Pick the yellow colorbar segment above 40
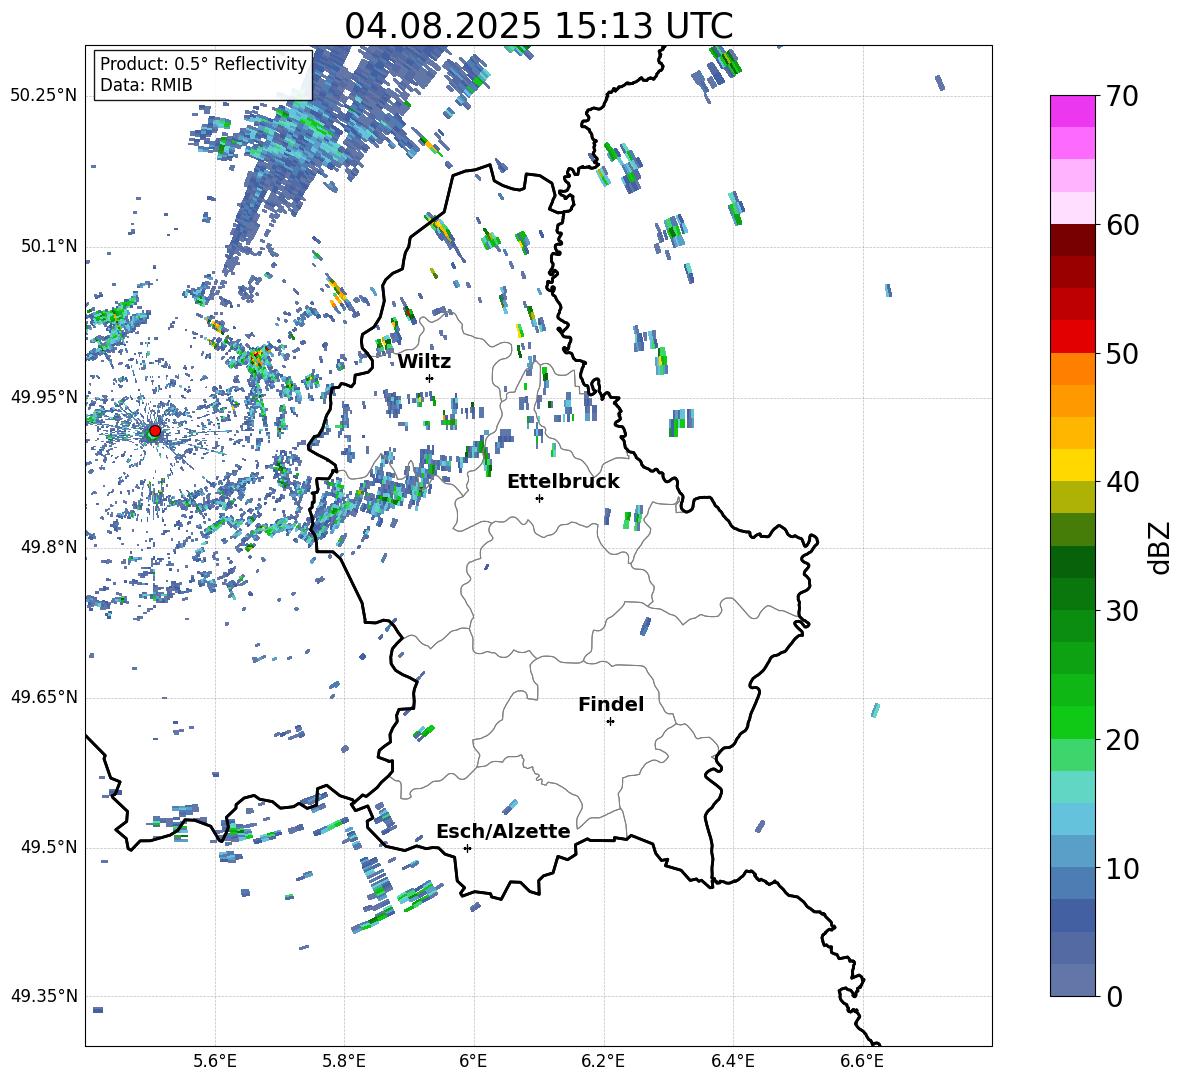The width and height of the screenshot is (1184, 1081). [x=1073, y=465]
